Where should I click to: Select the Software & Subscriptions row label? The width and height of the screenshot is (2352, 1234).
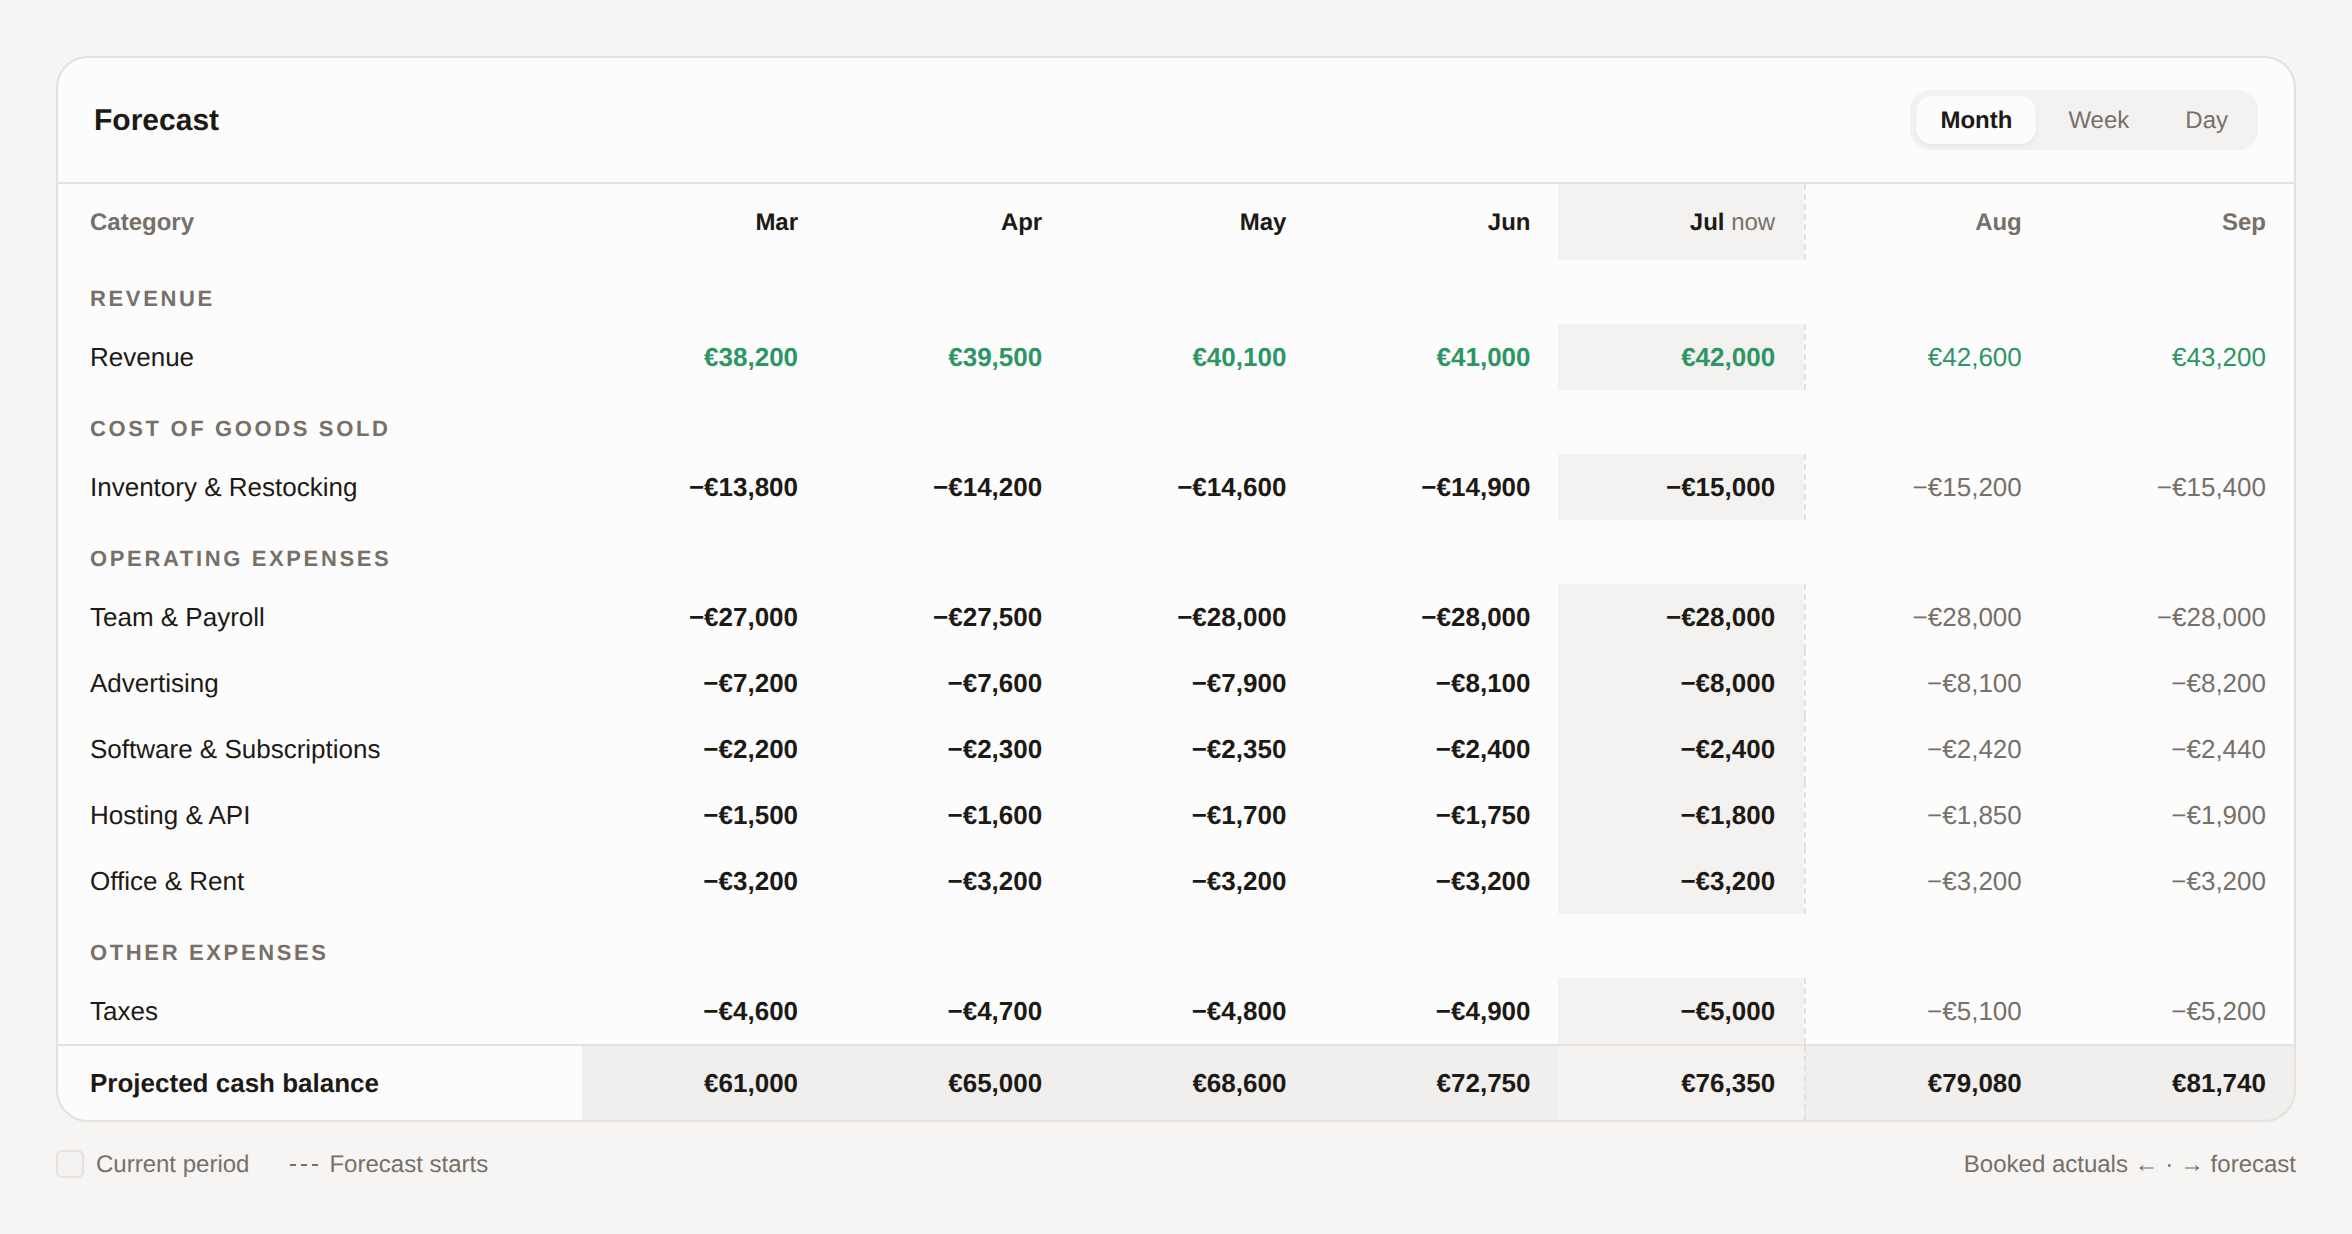[x=235, y=749]
